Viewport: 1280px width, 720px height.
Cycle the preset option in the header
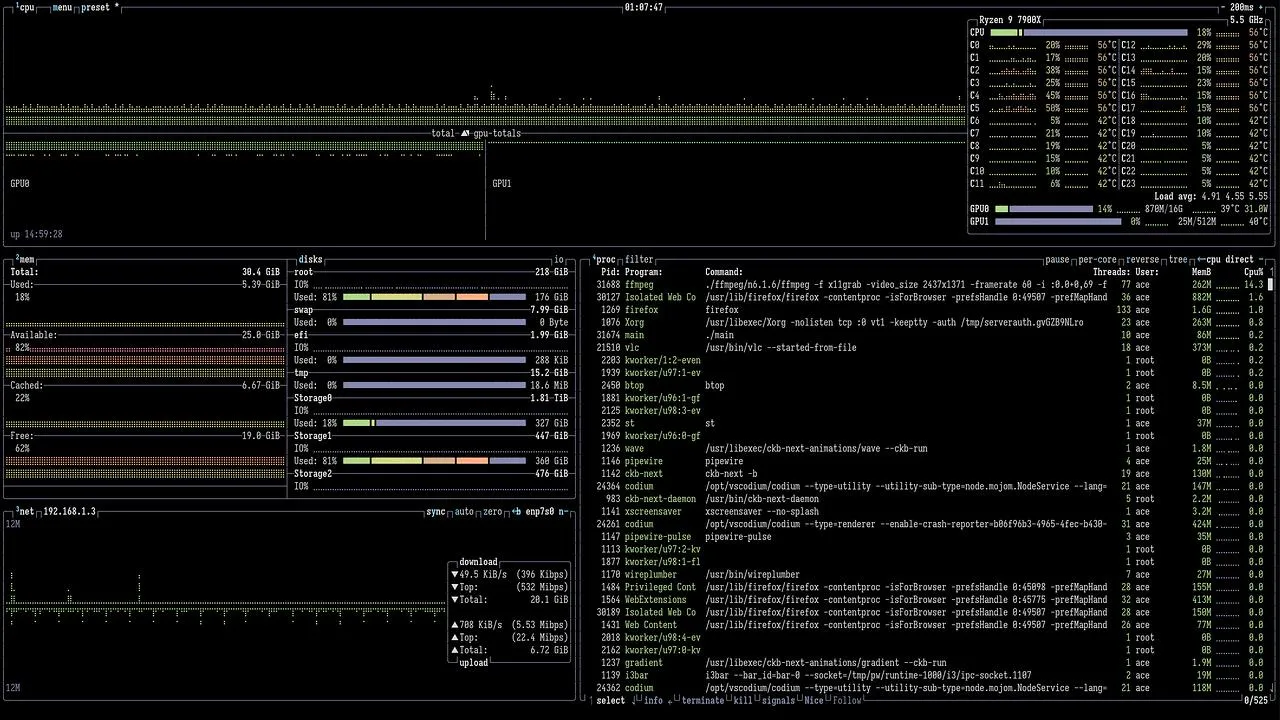pos(100,7)
